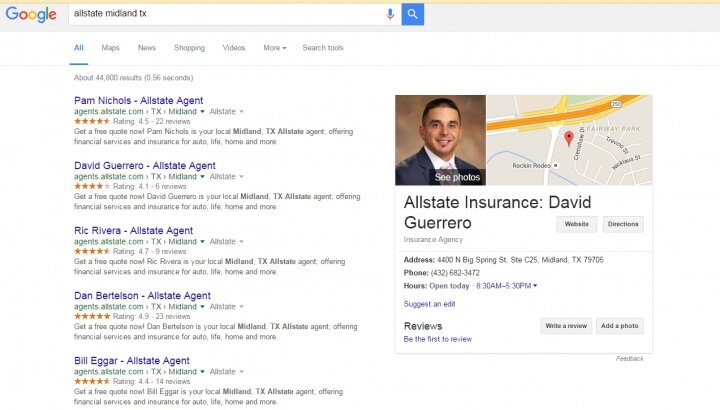Click See photos on agent portrait
This screenshot has height=410, width=720.
457,177
